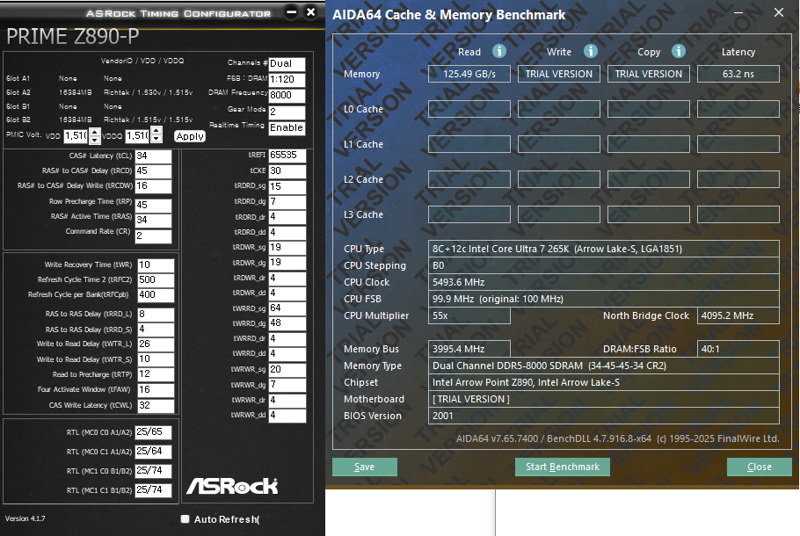Click Memory Read result 125.49 GB/s
The height and width of the screenshot is (536, 800).
(x=469, y=74)
